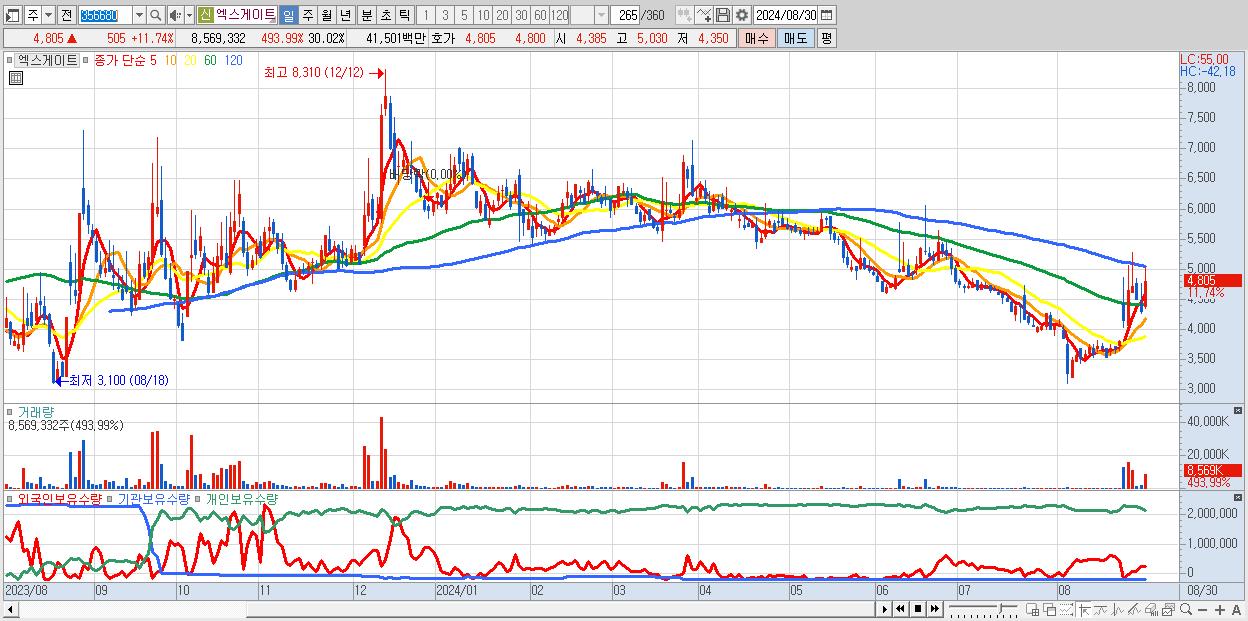Viewport: 1248px width, 621px height.
Task: Edit the date field 2024/08/30
Action: pyautogui.click(x=786, y=15)
